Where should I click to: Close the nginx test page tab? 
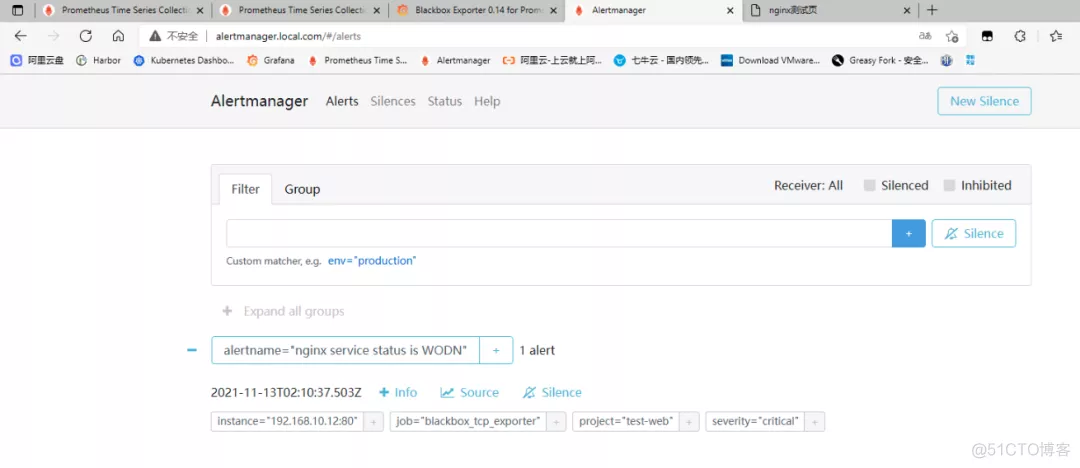pos(907,10)
